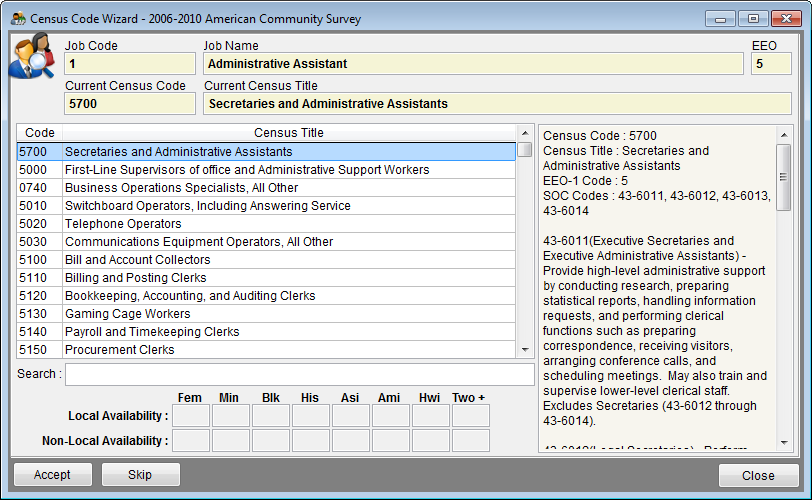Select Business Operations Specialists, All Other row
The image size is (812, 500).
pyautogui.click(x=266, y=187)
